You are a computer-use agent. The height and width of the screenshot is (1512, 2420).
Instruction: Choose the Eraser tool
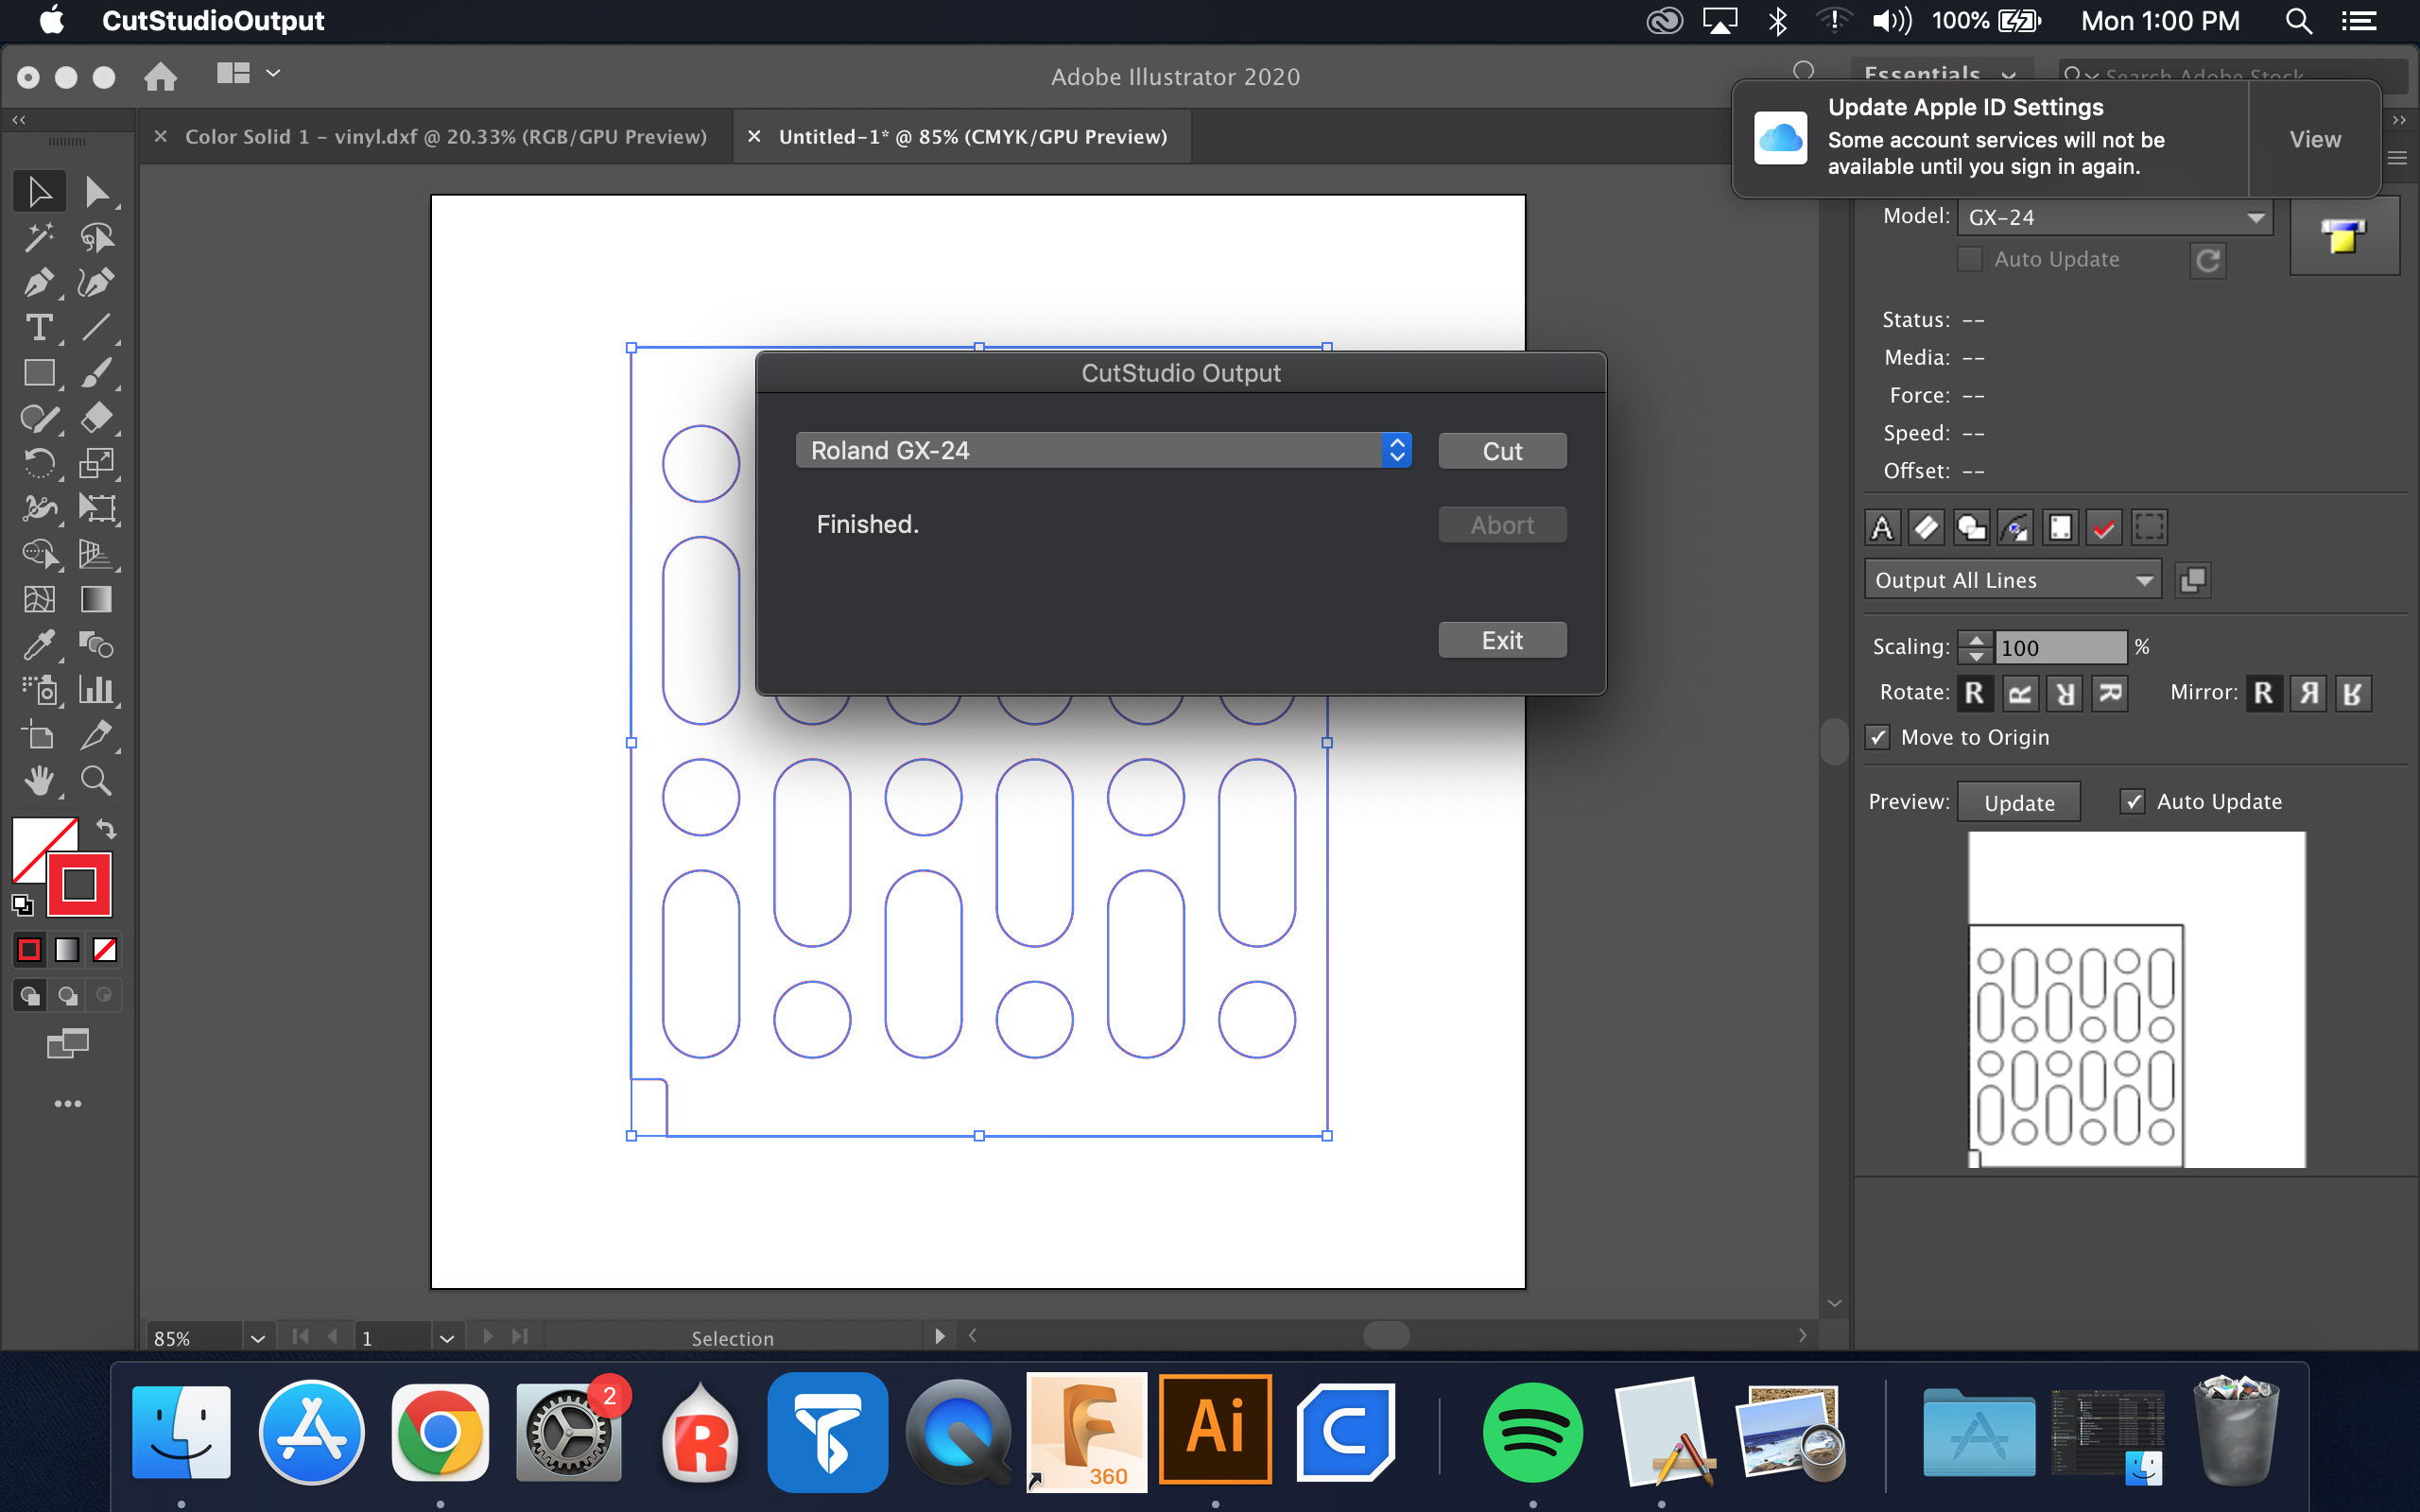pos(96,418)
